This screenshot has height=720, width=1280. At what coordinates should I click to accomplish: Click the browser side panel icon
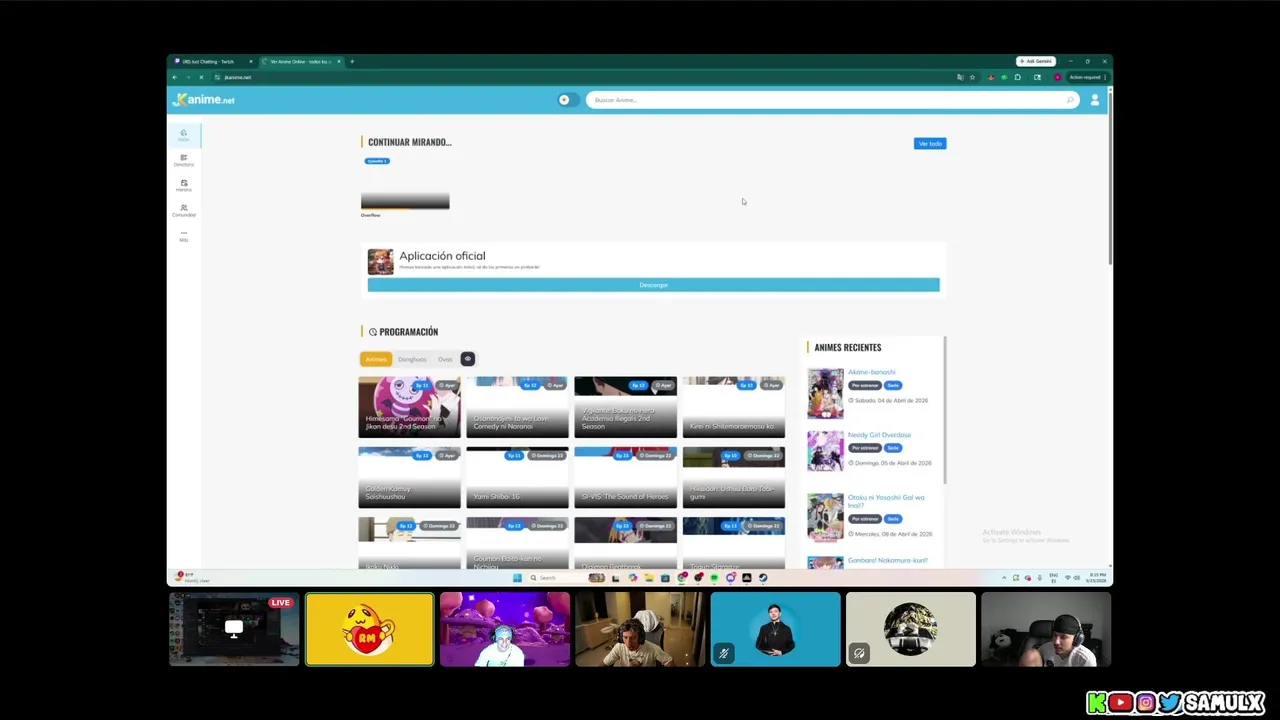point(1037,77)
